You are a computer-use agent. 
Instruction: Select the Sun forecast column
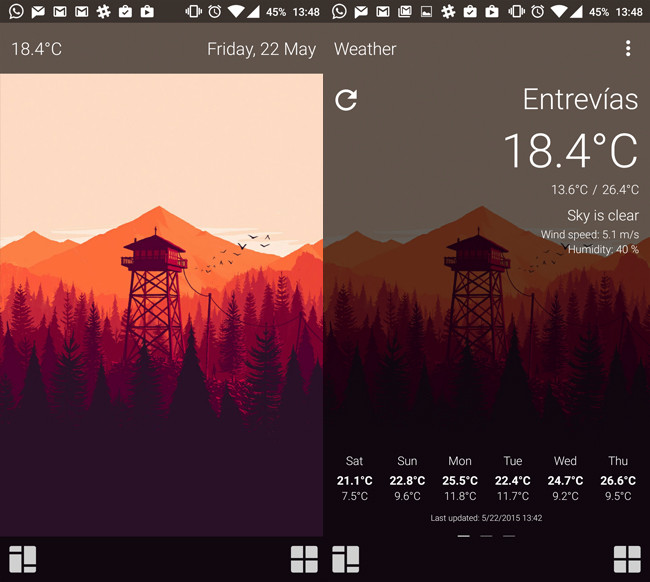tap(407, 478)
